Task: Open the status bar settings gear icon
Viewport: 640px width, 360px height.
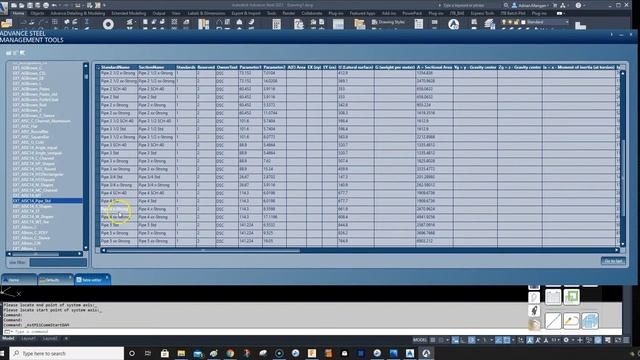Action: (566, 340)
